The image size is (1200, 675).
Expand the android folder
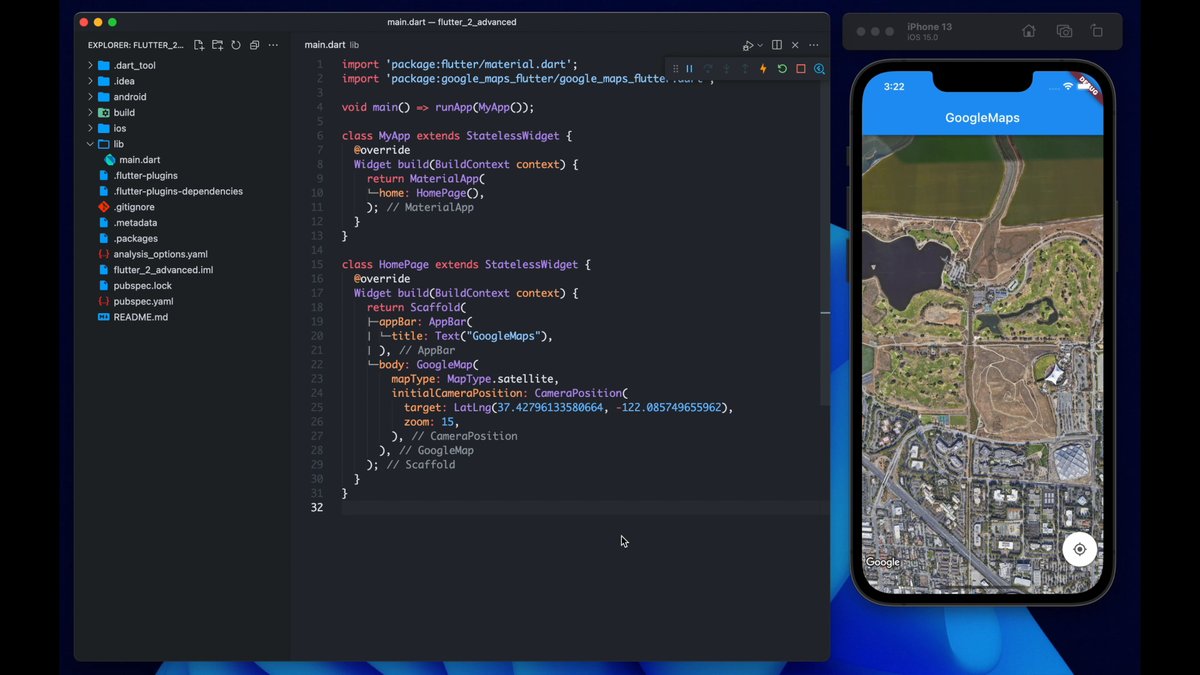pos(129,97)
